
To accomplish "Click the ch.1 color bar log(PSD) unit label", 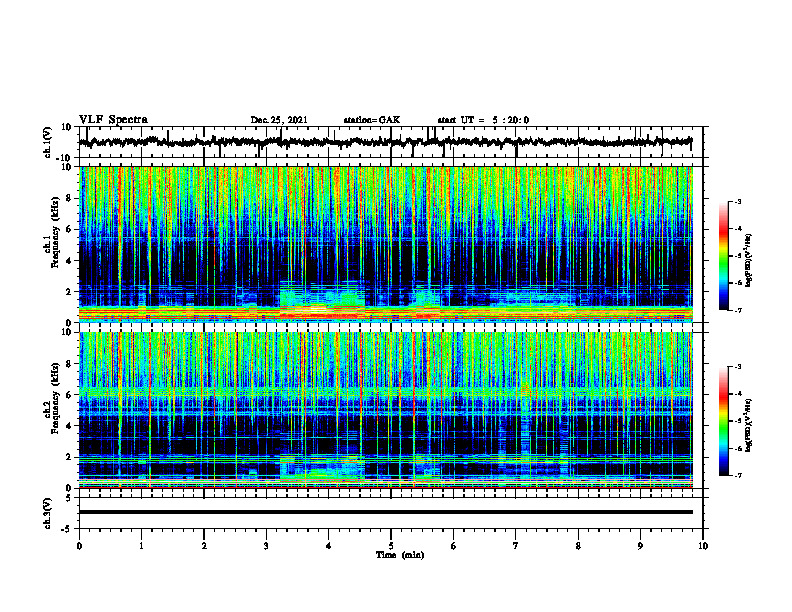I will 749,260.
